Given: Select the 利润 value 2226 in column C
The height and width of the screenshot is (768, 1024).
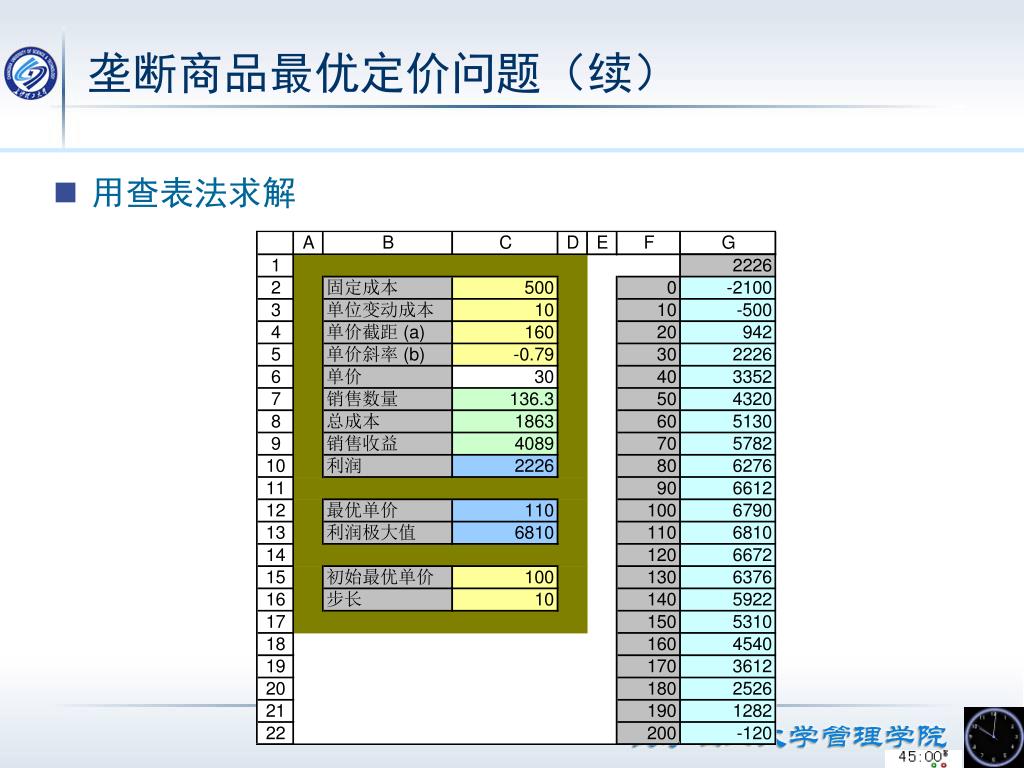Looking at the screenshot, I should pos(505,466).
